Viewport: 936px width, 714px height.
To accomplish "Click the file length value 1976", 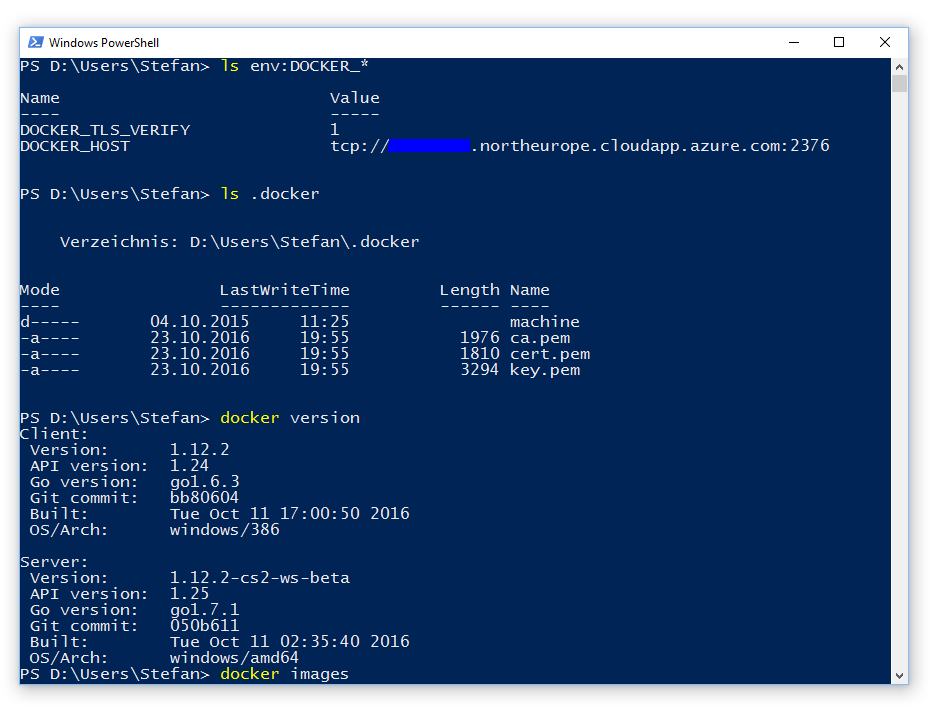I will coord(479,338).
